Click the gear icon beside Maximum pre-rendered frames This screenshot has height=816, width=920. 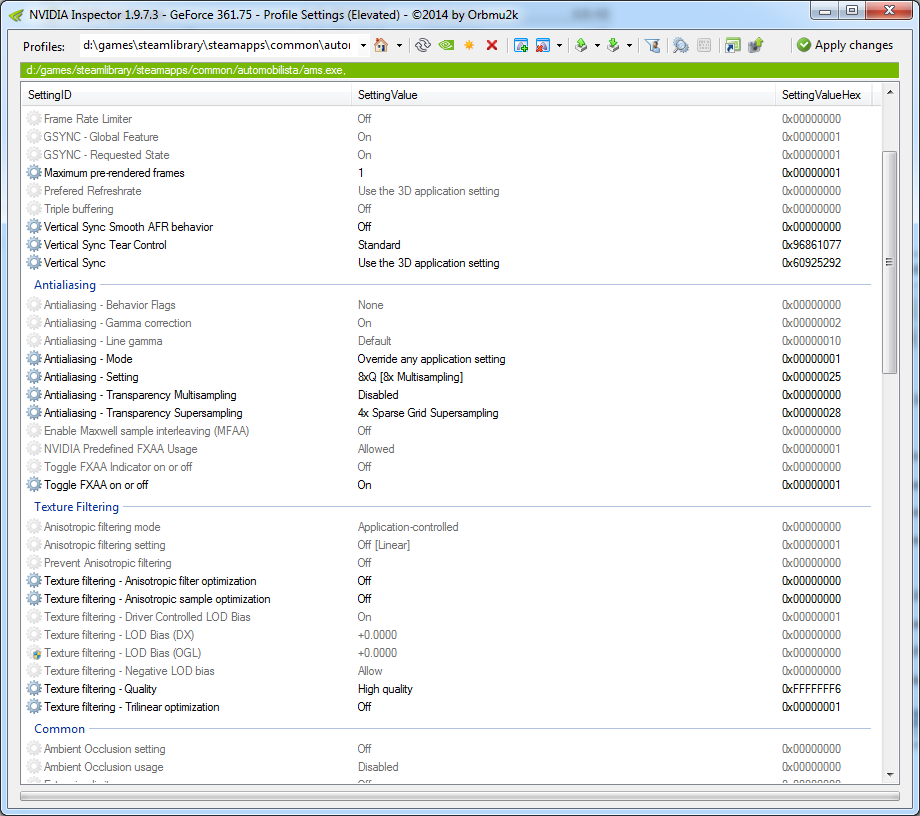(x=34, y=172)
